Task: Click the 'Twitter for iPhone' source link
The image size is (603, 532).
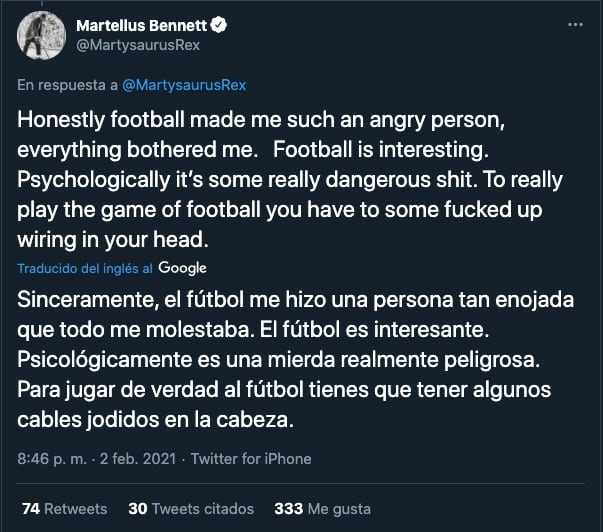Action: click(252, 459)
